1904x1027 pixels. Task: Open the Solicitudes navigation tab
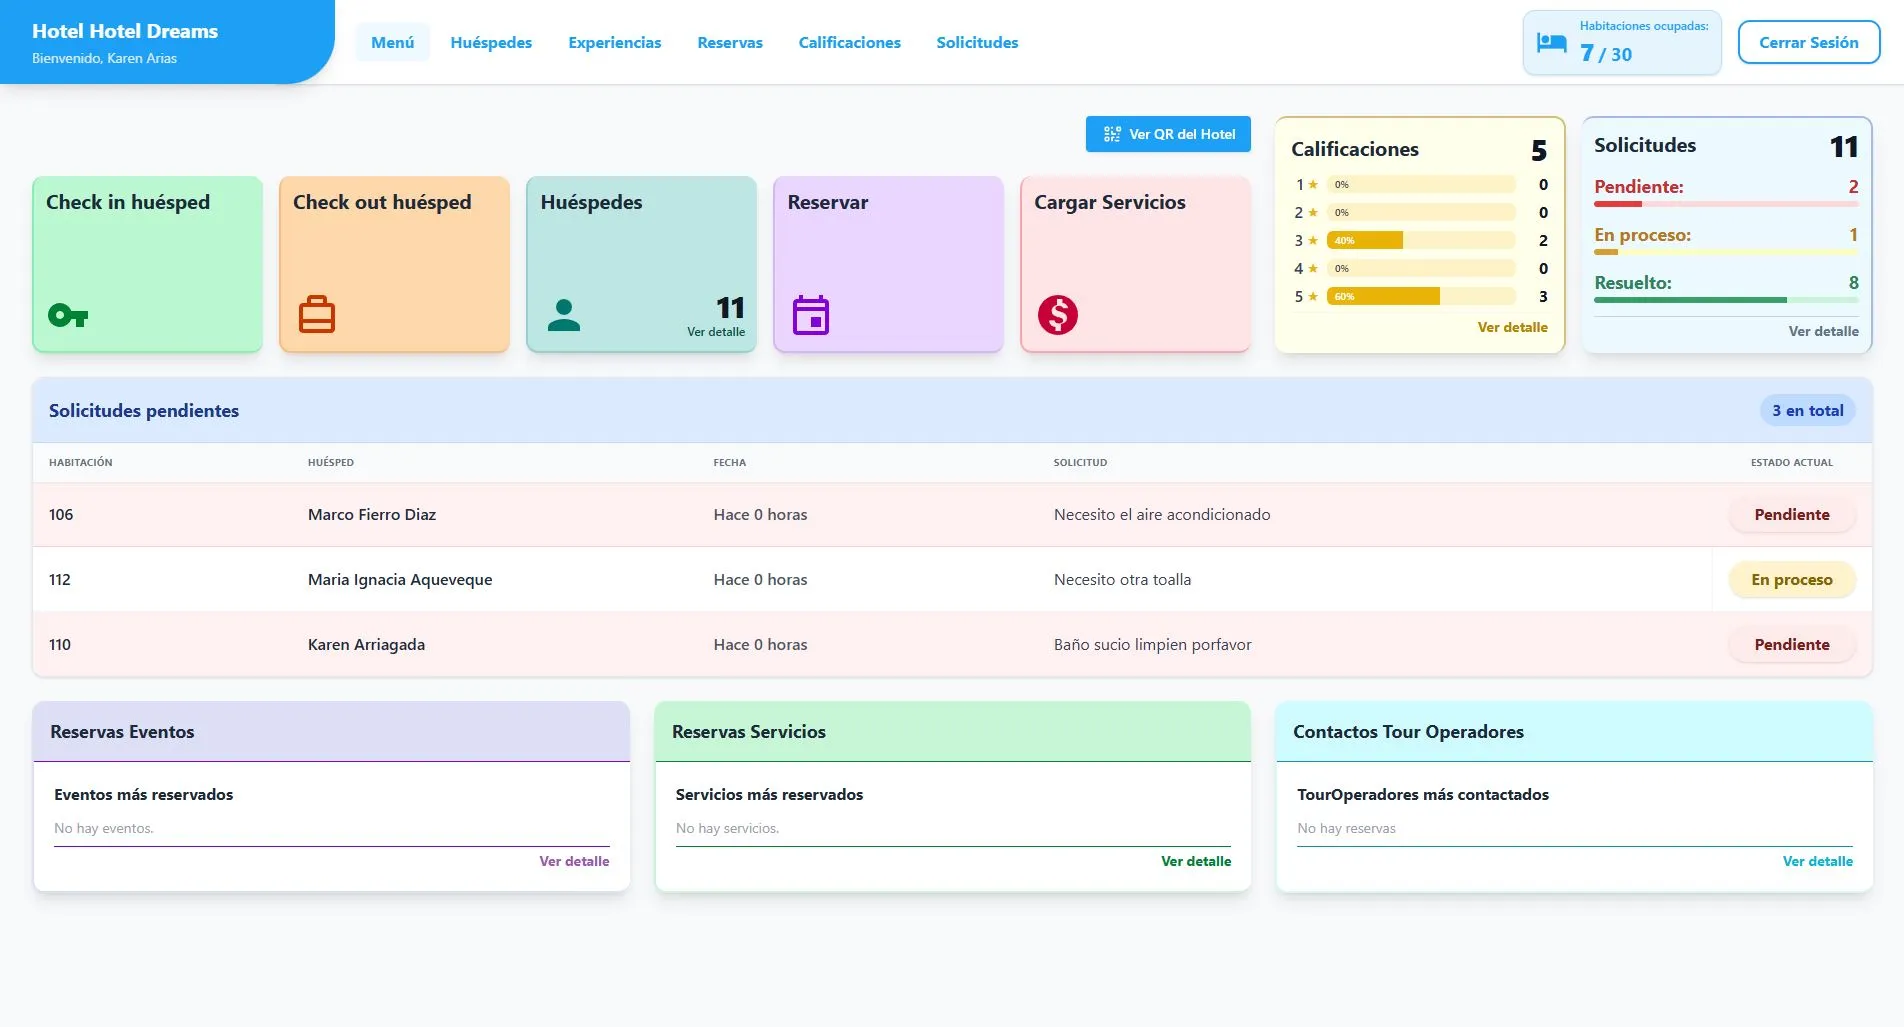977,42
